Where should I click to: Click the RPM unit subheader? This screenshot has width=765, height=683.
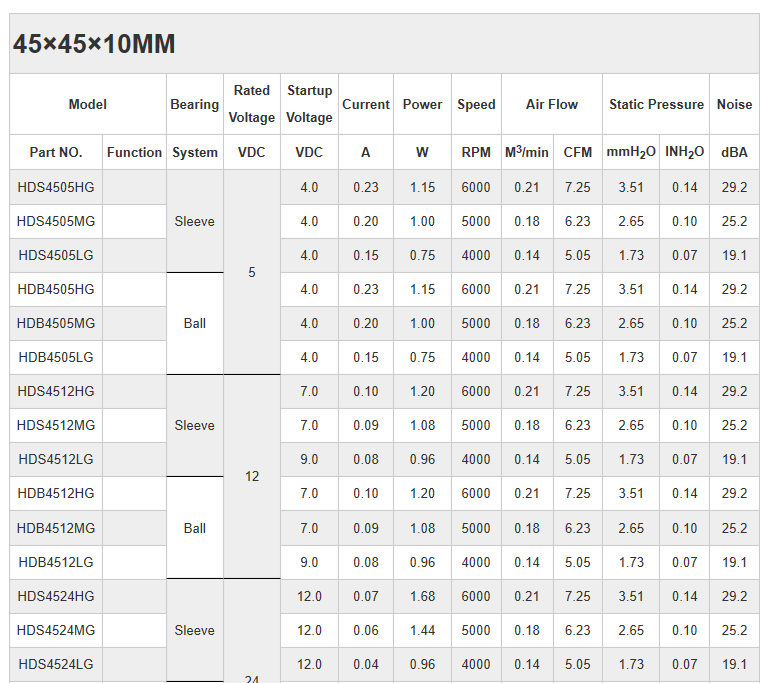(476, 152)
